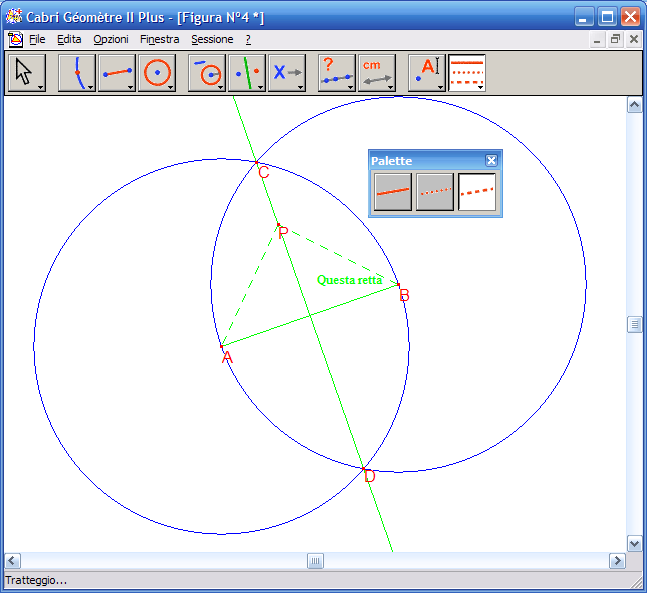Expand the Curves toolbox dropdown arrow
647x600 pixels.
point(170,87)
